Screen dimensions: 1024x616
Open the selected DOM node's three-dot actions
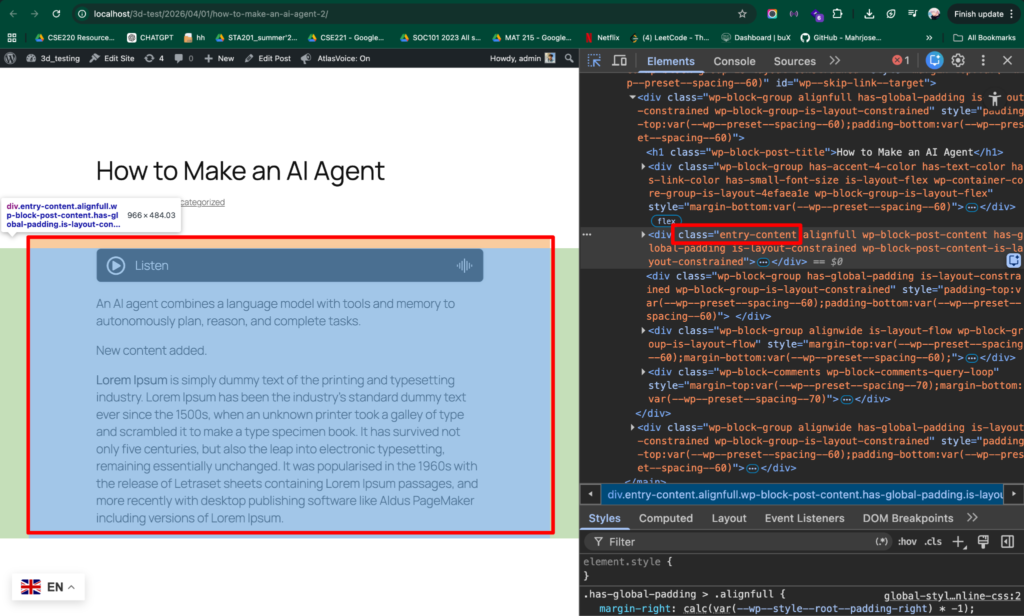[x=587, y=235]
